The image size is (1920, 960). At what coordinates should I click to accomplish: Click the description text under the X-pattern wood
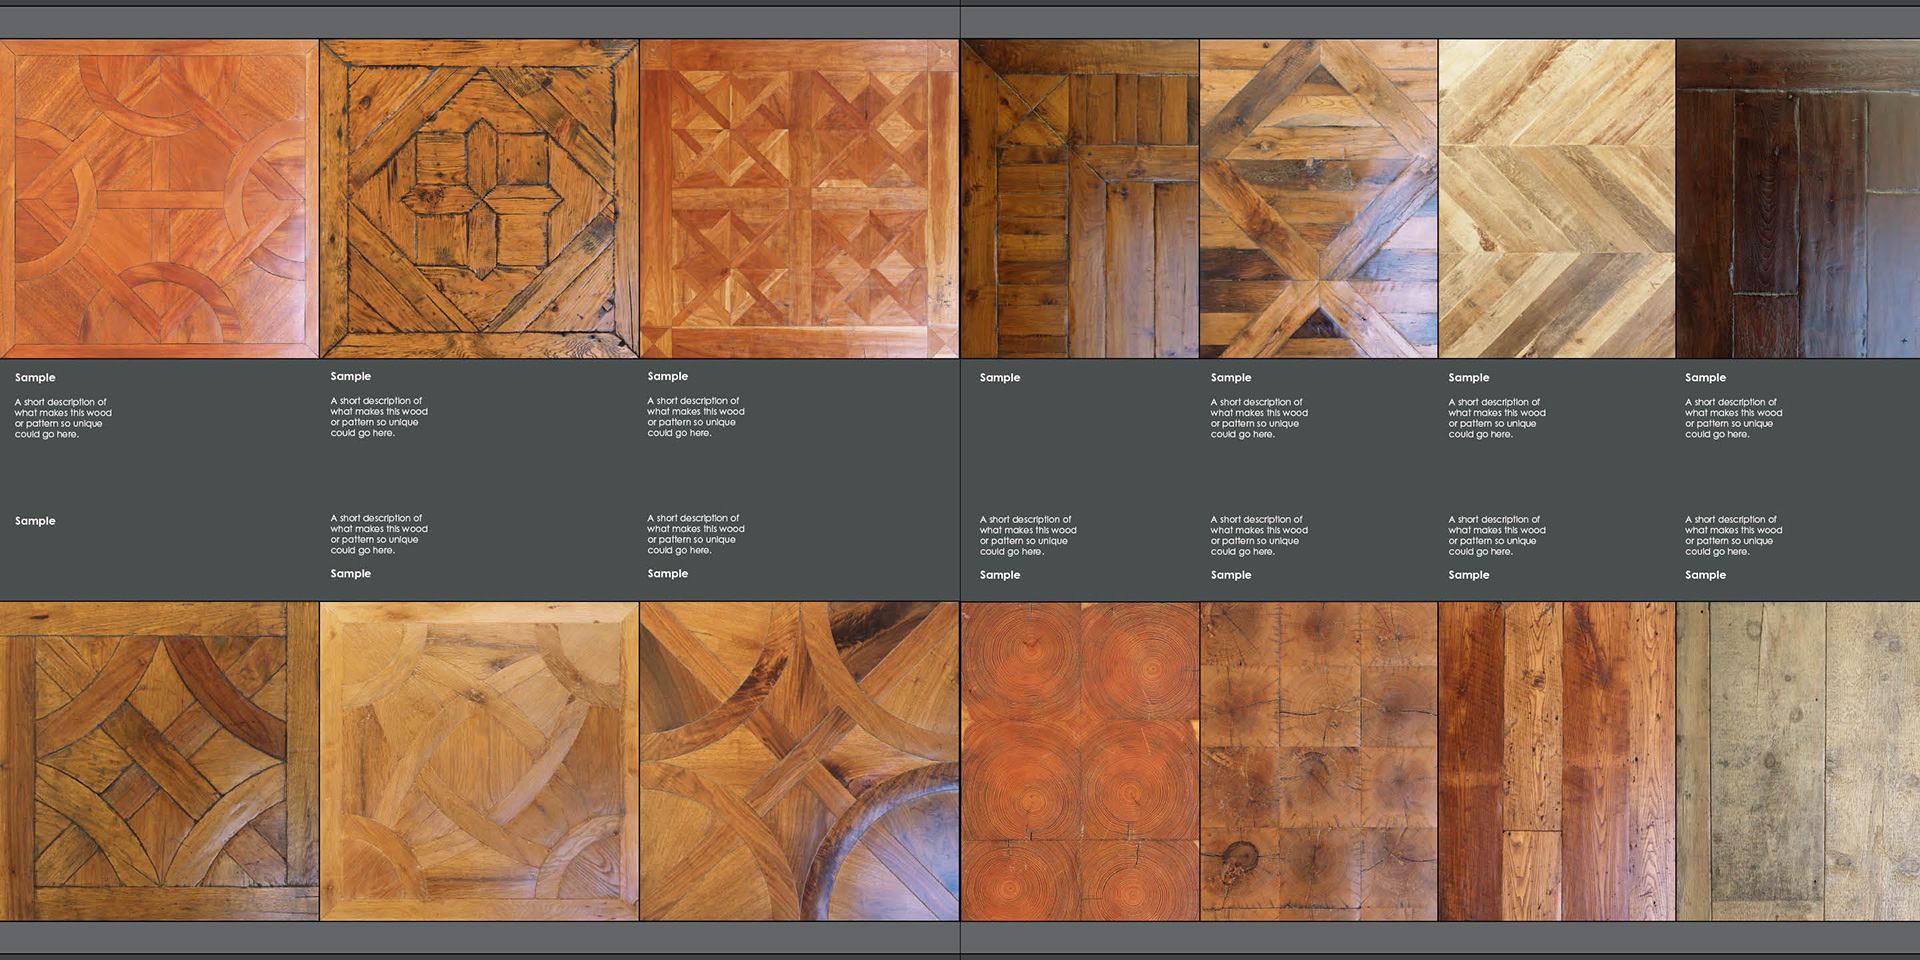[1259, 418]
